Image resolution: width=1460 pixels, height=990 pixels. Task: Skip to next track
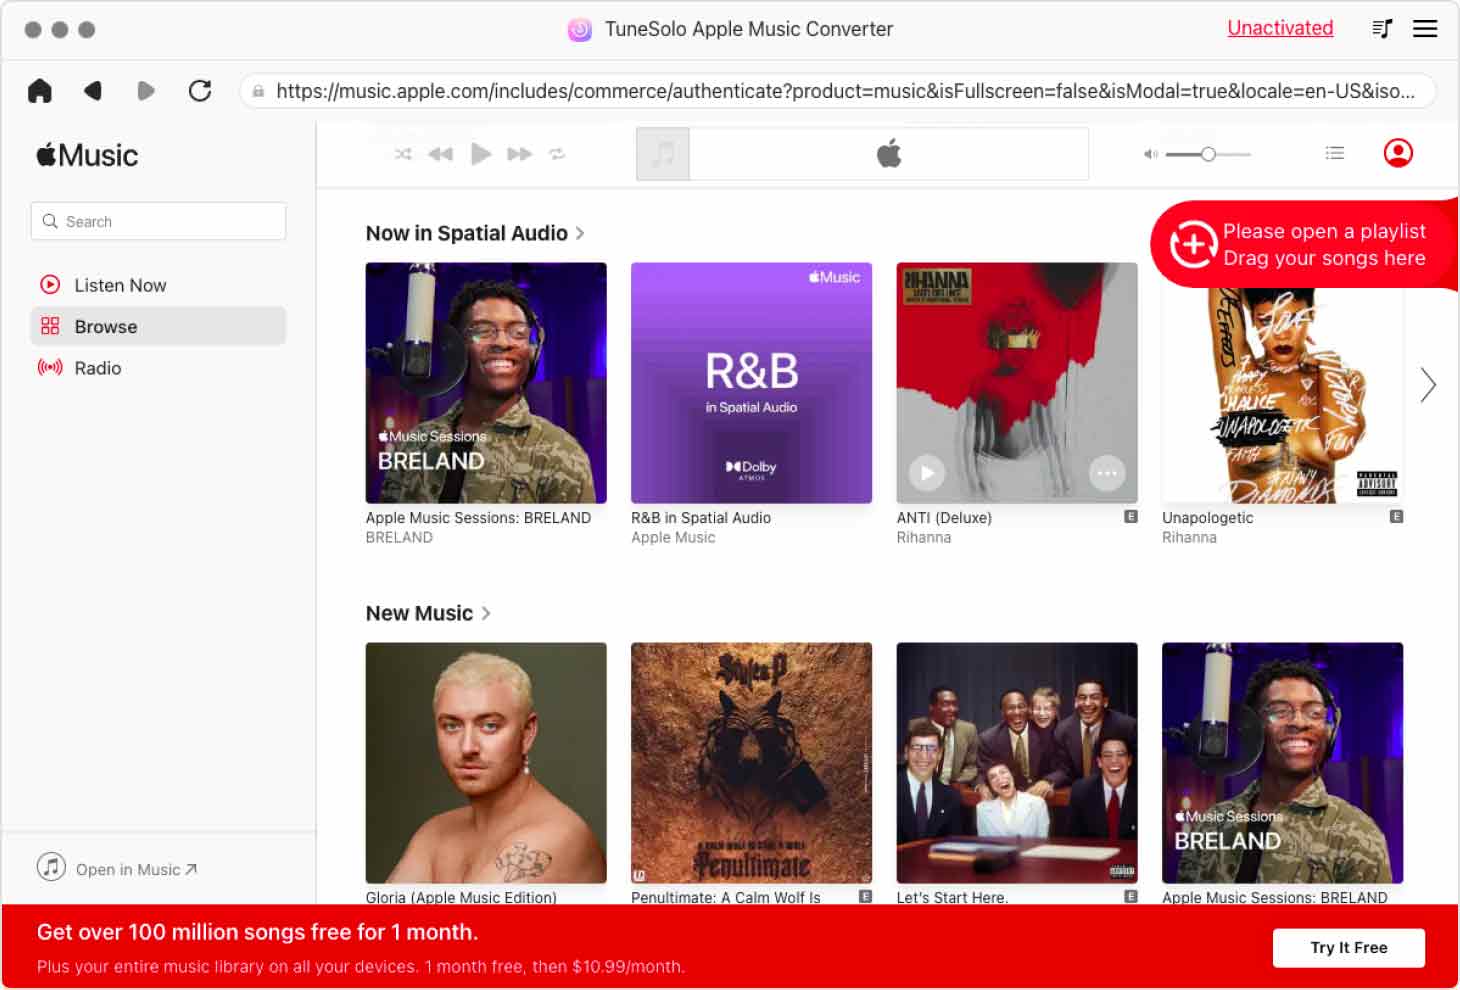point(520,154)
